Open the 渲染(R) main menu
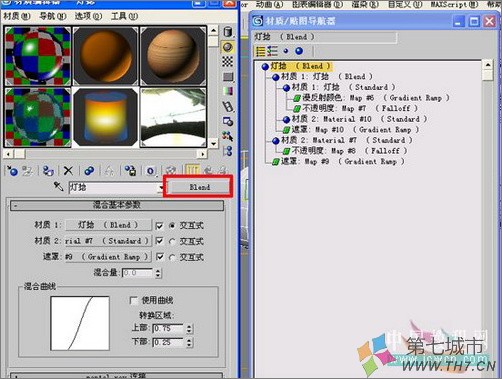This screenshot has width=502, height=379. (x=366, y=4)
